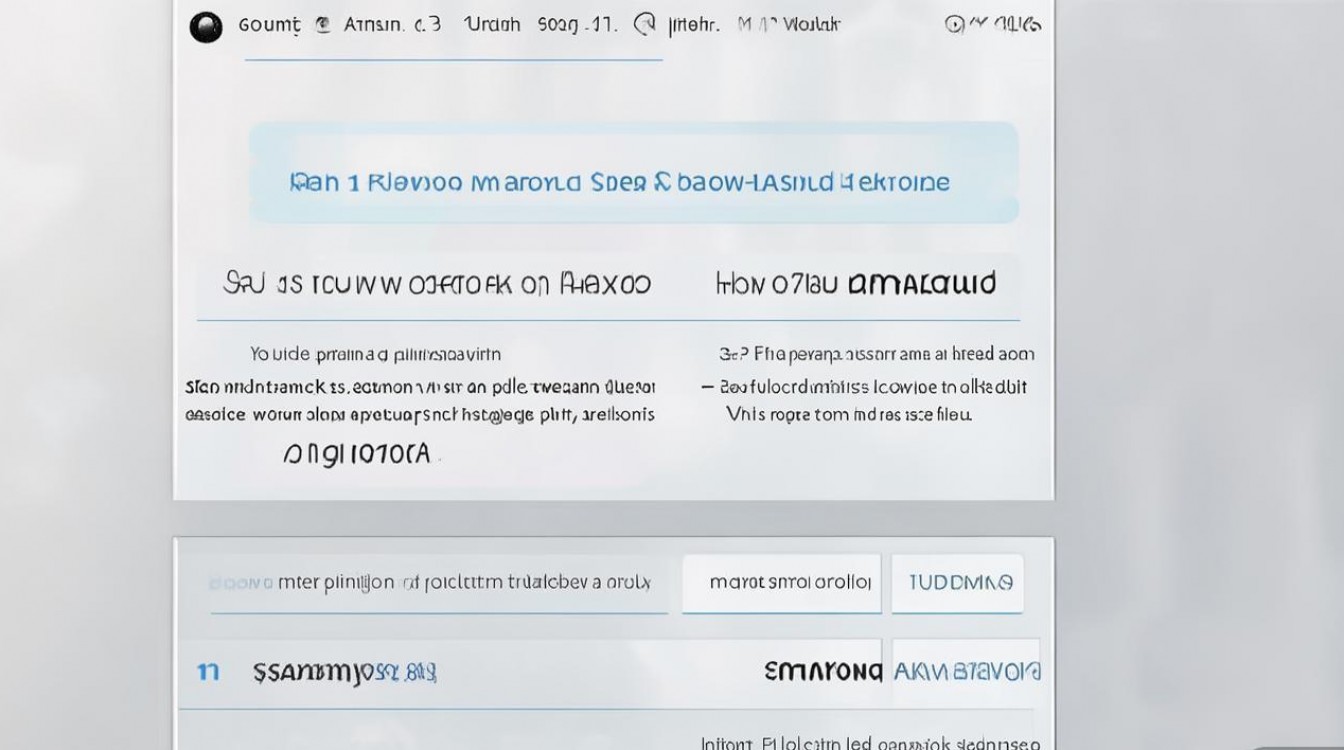This screenshot has width=1344, height=750.
Task: Click the black circular logo icon
Action: click(x=205, y=27)
